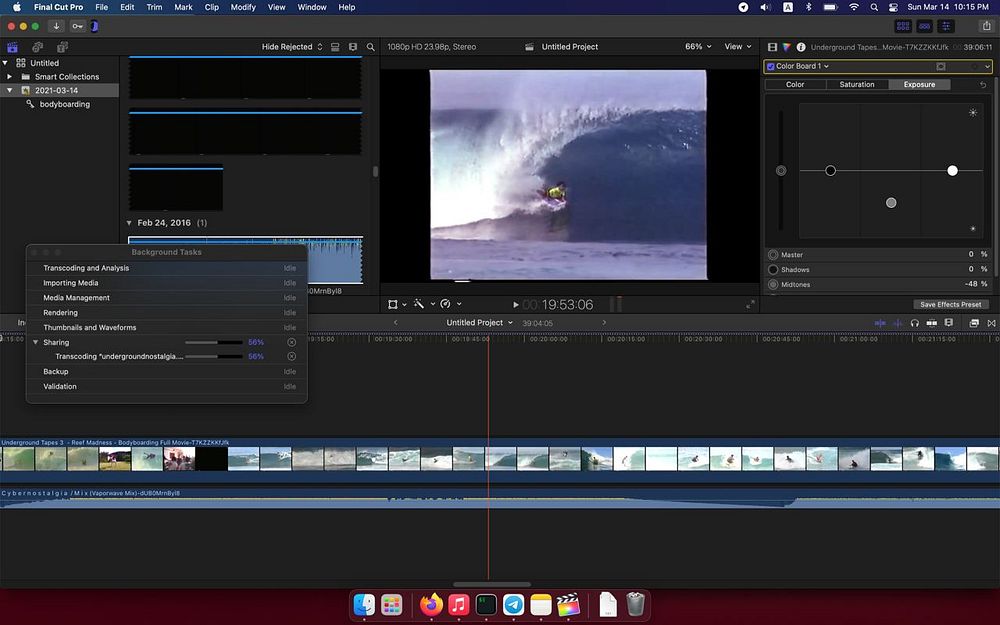Cancel the Sharing background task
Screen dimensions: 1000x625
tap(291, 342)
